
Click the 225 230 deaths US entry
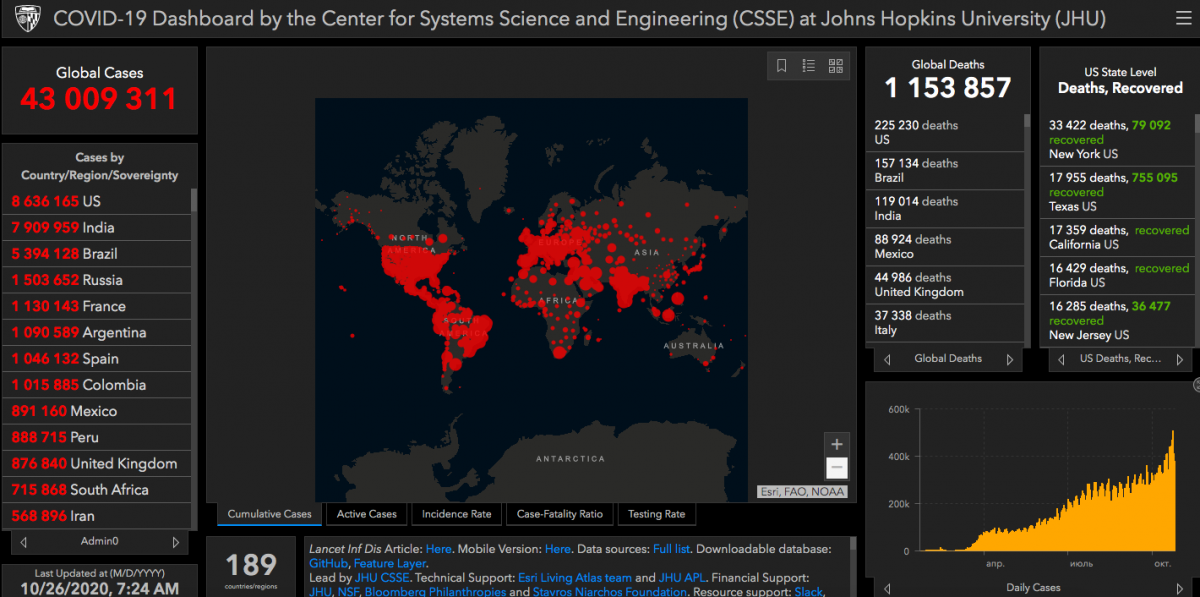[x=945, y=133]
